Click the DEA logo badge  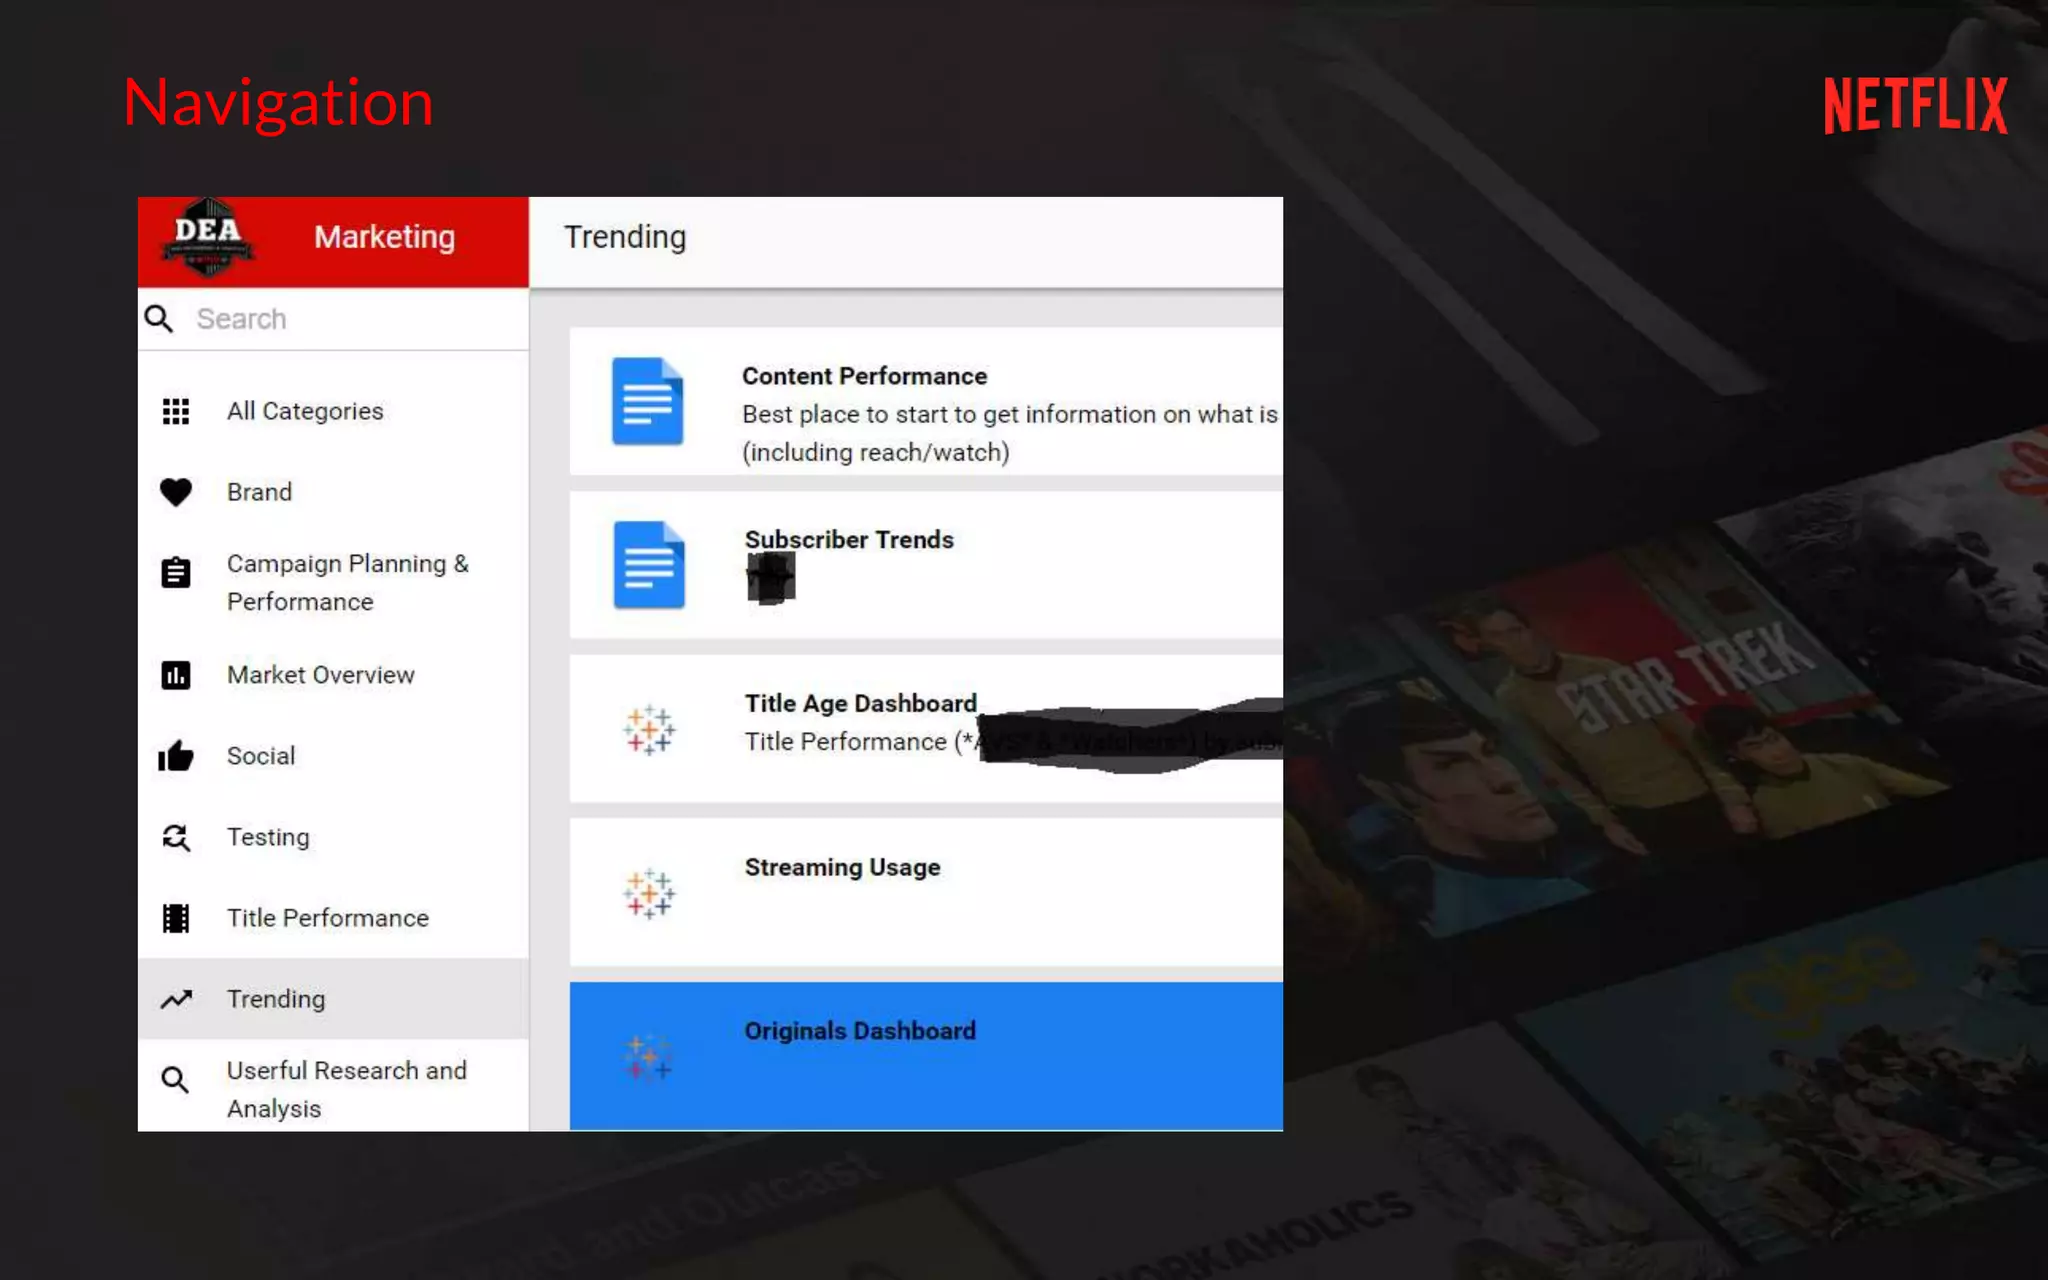(207, 238)
